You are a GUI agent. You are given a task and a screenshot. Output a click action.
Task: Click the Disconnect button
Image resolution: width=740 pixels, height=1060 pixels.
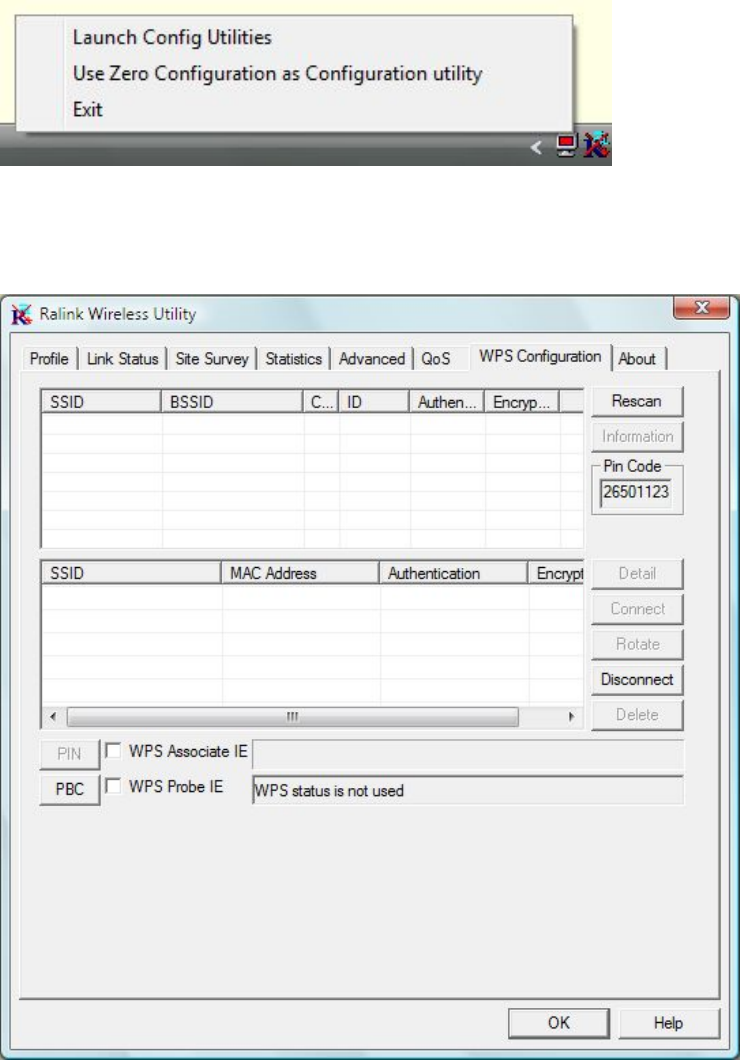pos(637,679)
